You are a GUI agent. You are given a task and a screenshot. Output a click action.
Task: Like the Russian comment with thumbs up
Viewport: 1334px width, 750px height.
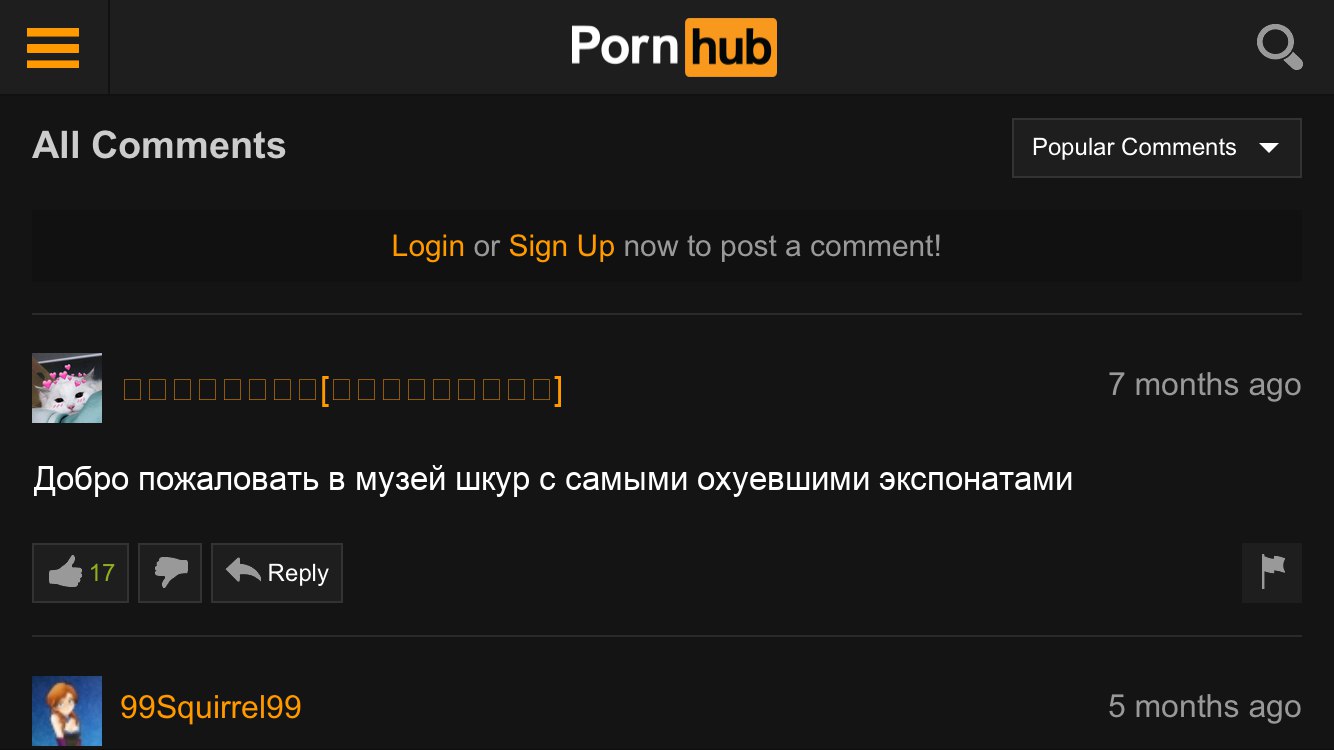click(x=80, y=573)
